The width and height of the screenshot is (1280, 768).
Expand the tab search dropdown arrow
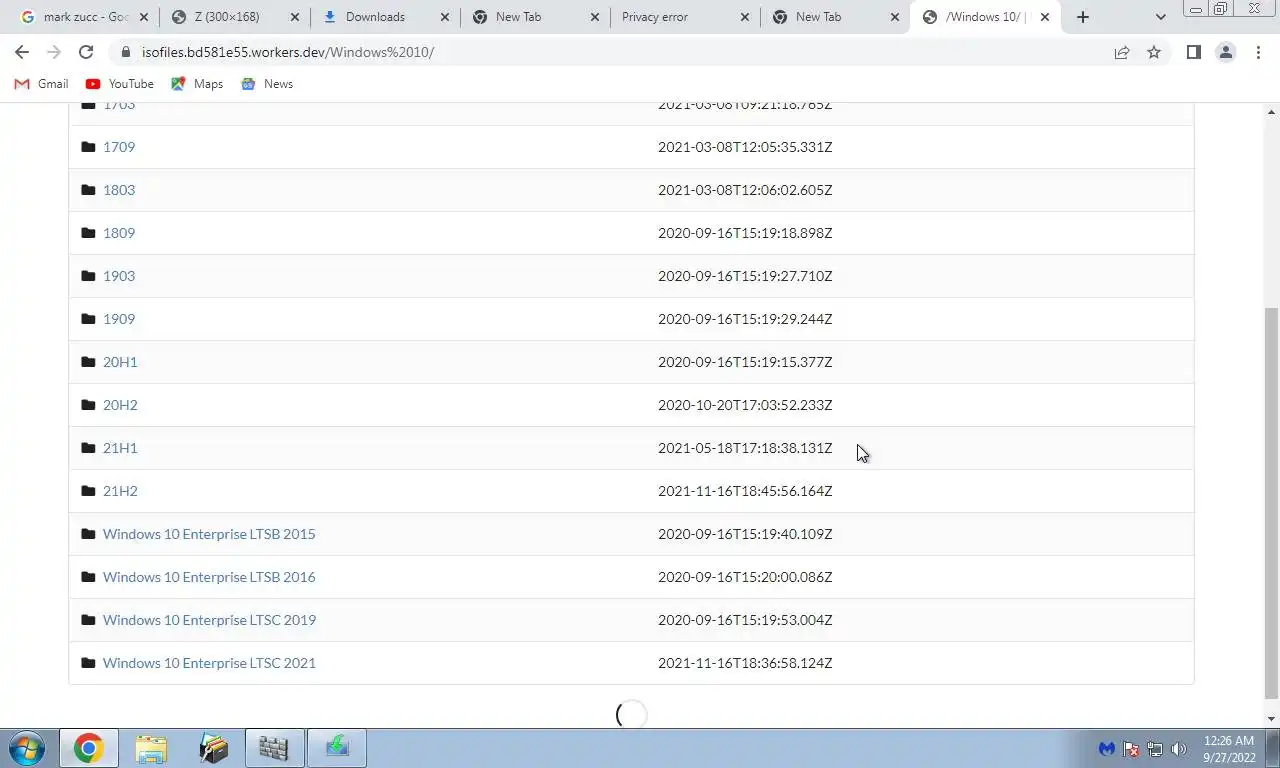pos(1160,17)
